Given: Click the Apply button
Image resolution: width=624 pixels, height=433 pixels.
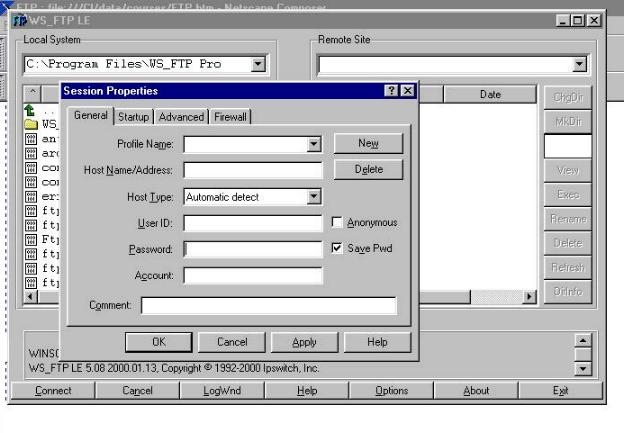Looking at the screenshot, I should [x=304, y=342].
